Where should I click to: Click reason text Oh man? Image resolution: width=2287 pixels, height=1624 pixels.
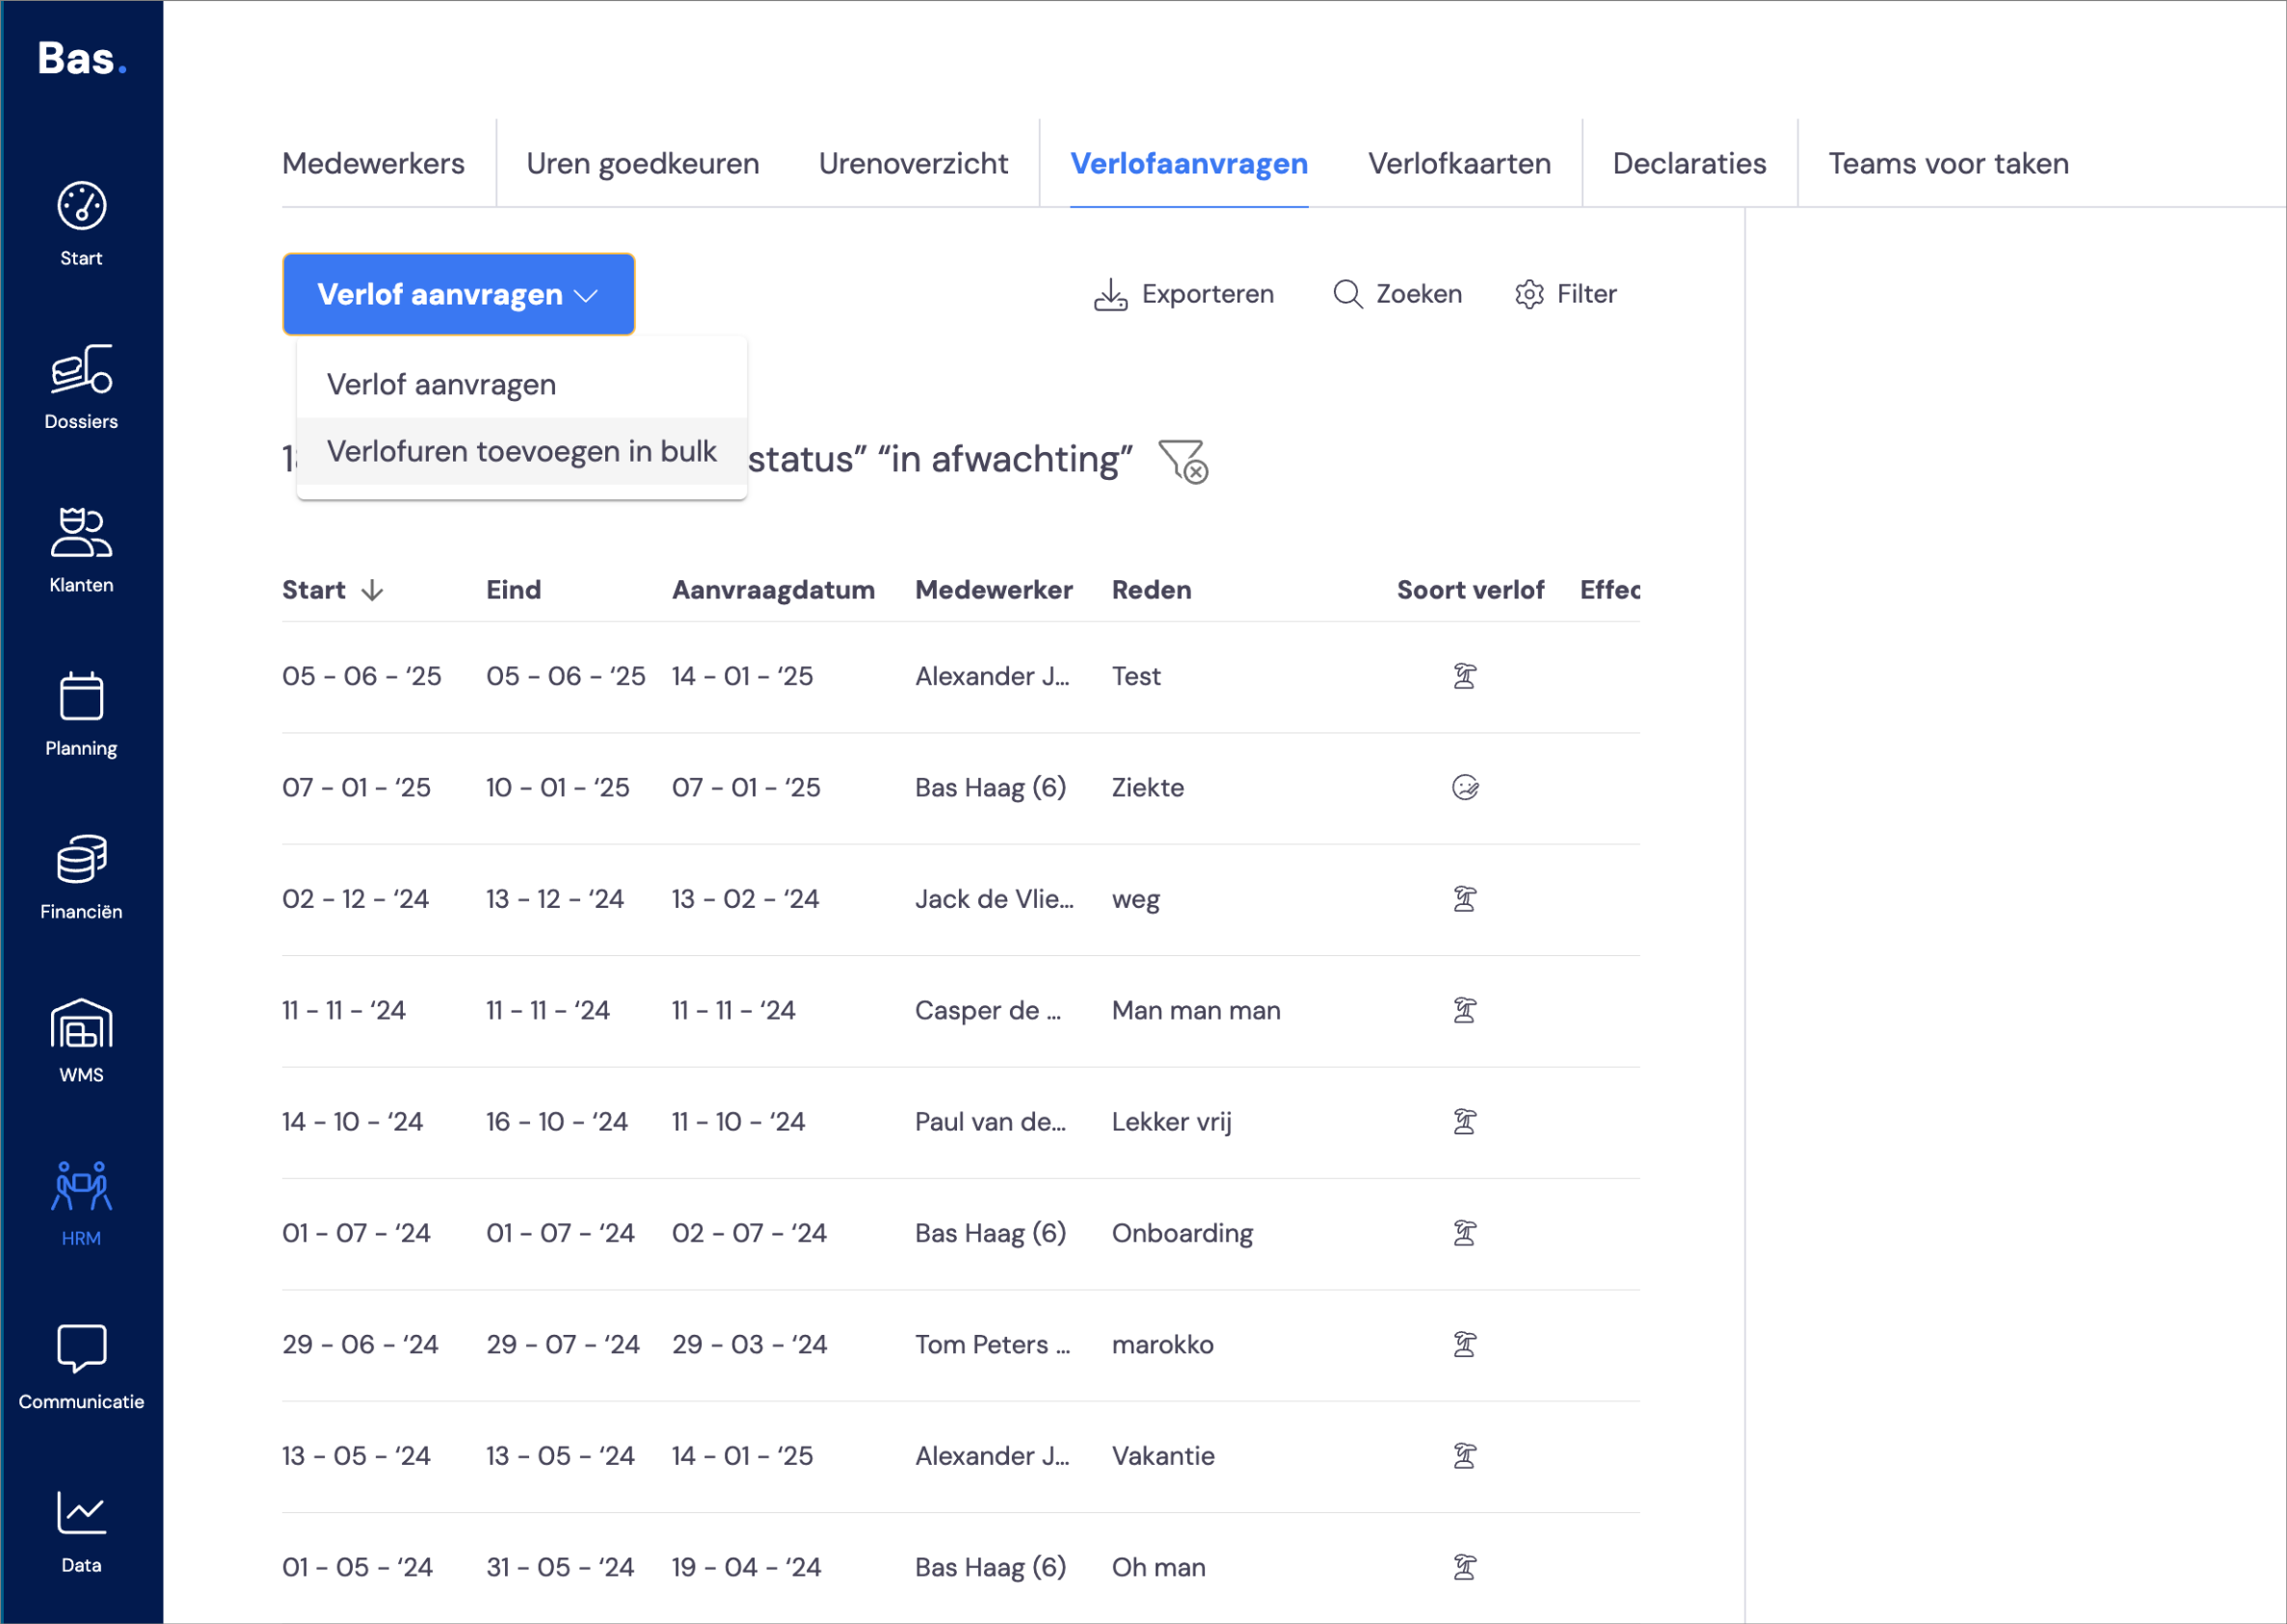click(1158, 1567)
